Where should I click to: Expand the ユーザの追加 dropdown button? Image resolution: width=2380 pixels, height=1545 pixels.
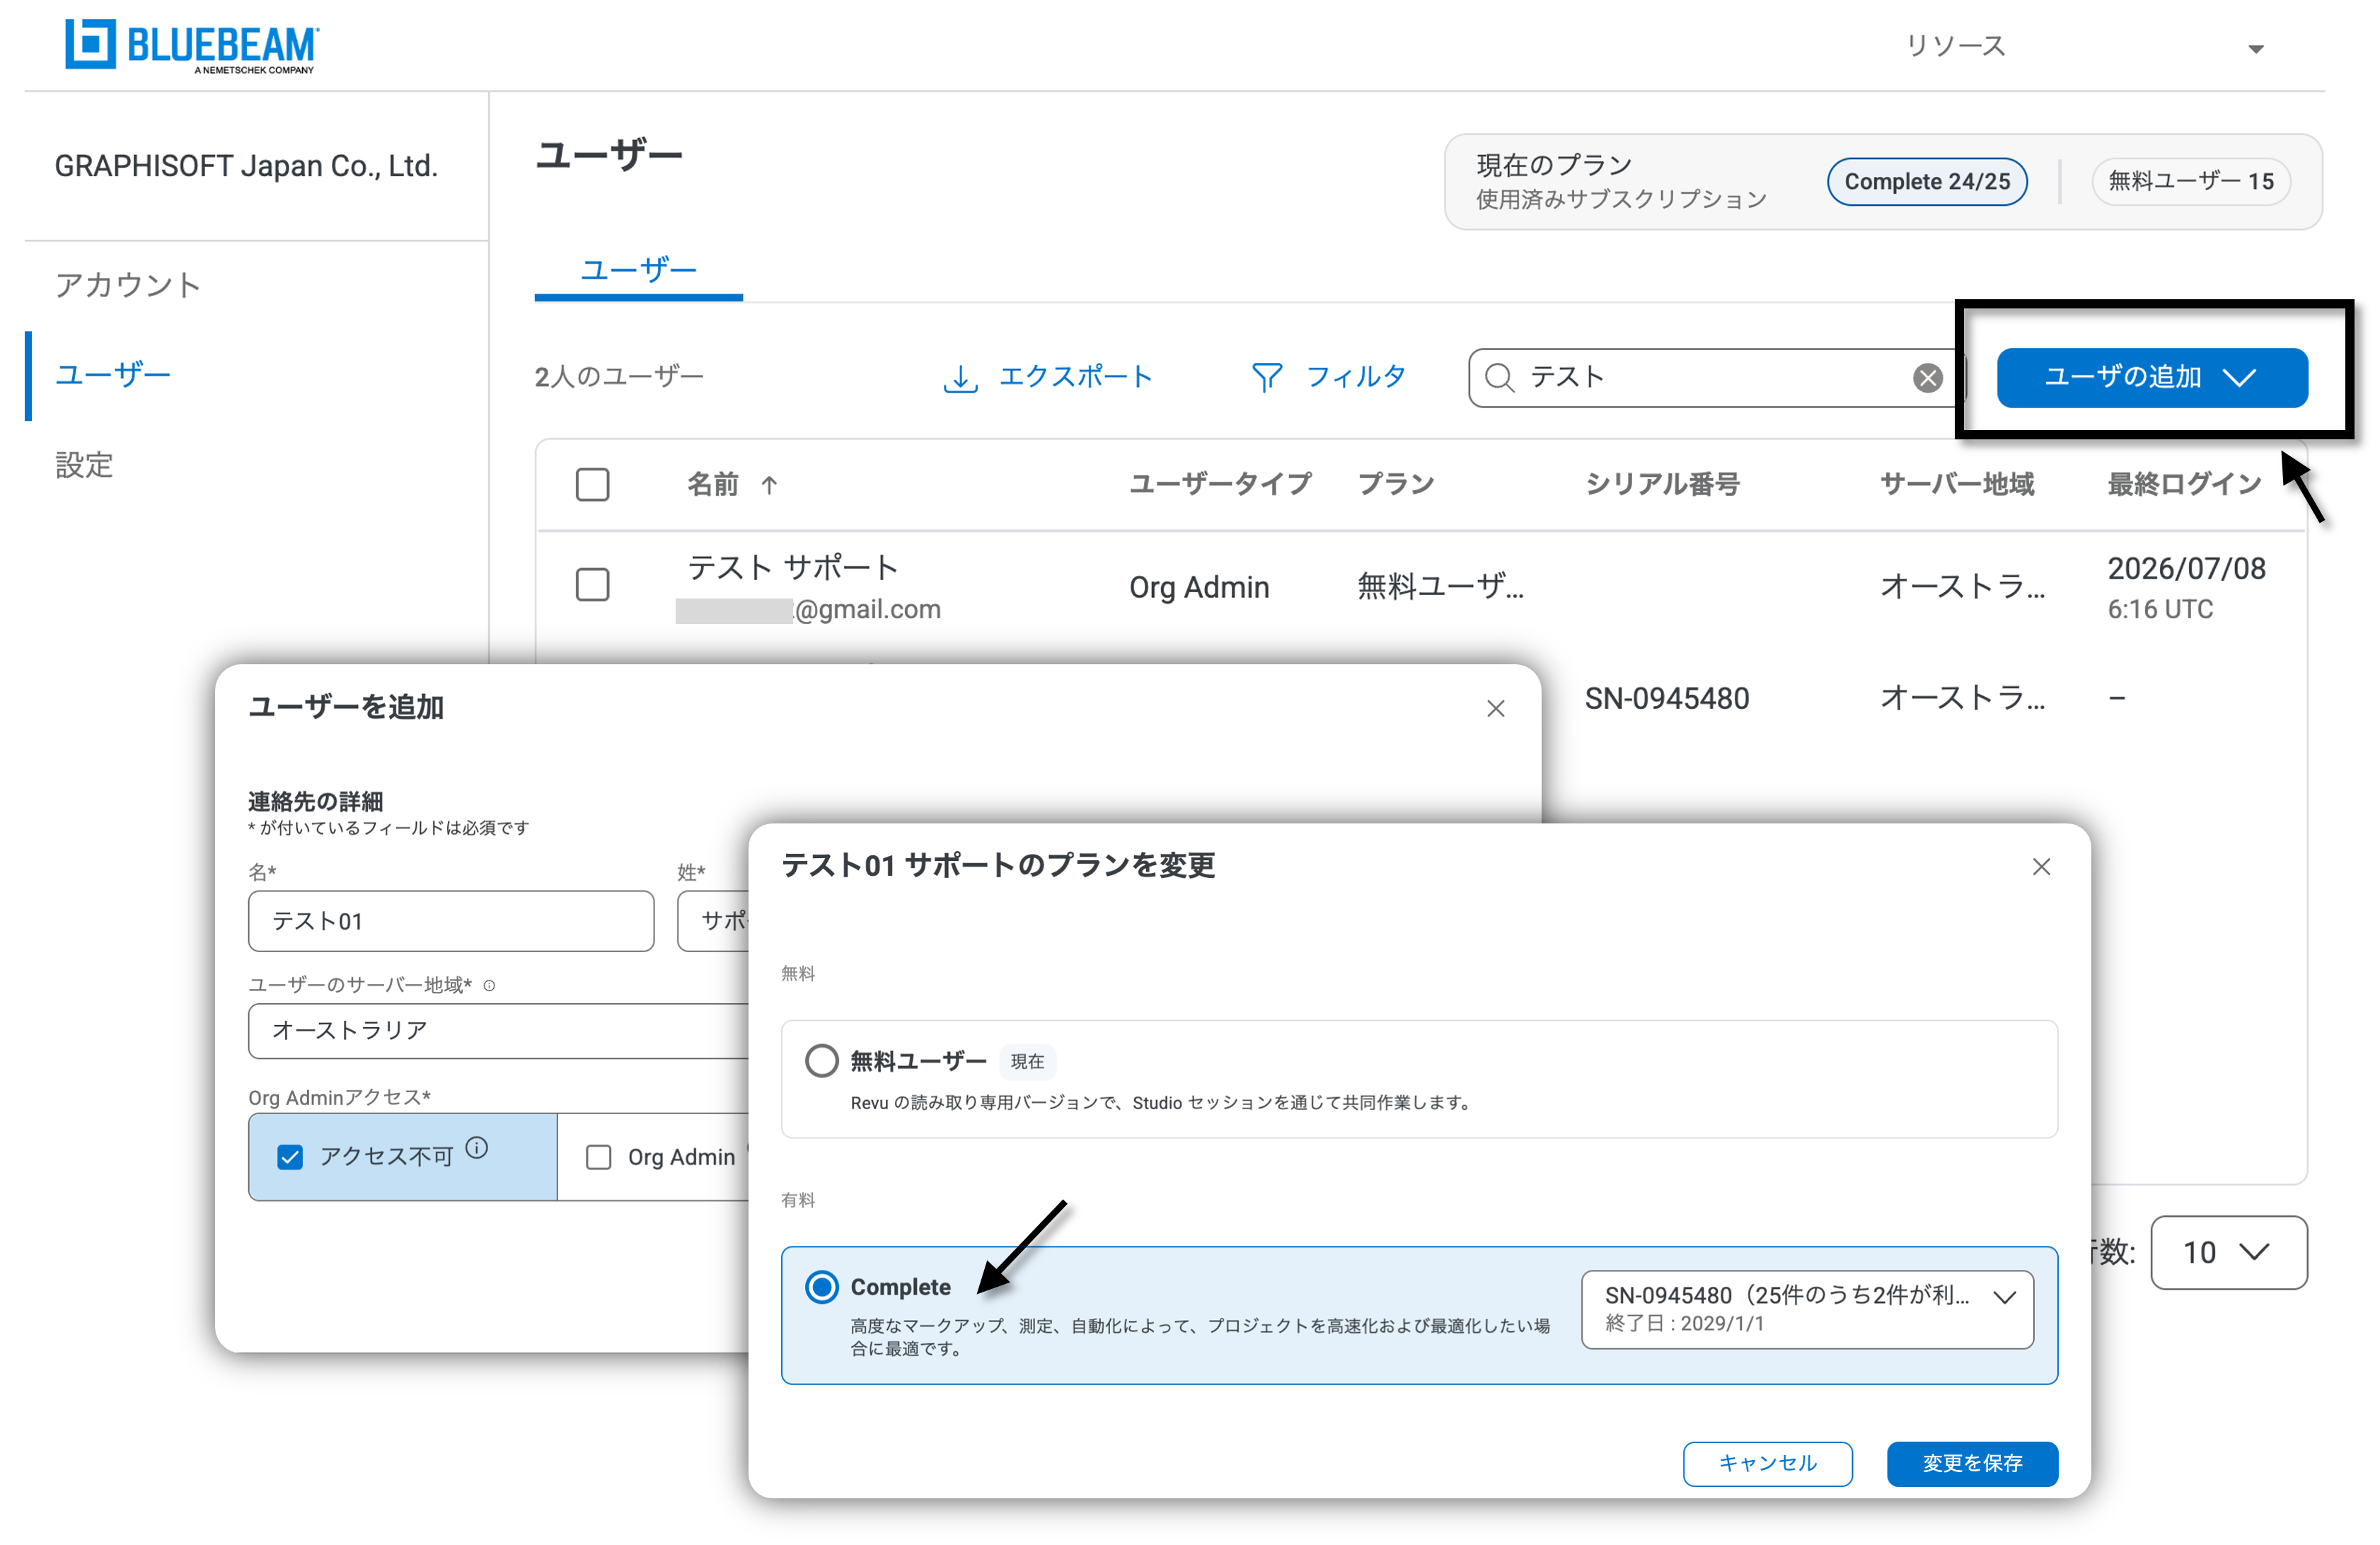pos(2151,378)
